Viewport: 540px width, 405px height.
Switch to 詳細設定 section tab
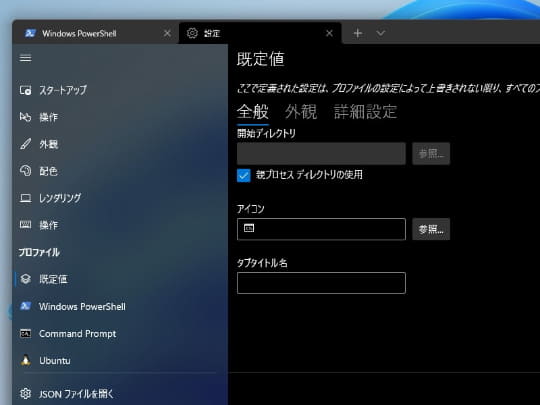tap(365, 112)
